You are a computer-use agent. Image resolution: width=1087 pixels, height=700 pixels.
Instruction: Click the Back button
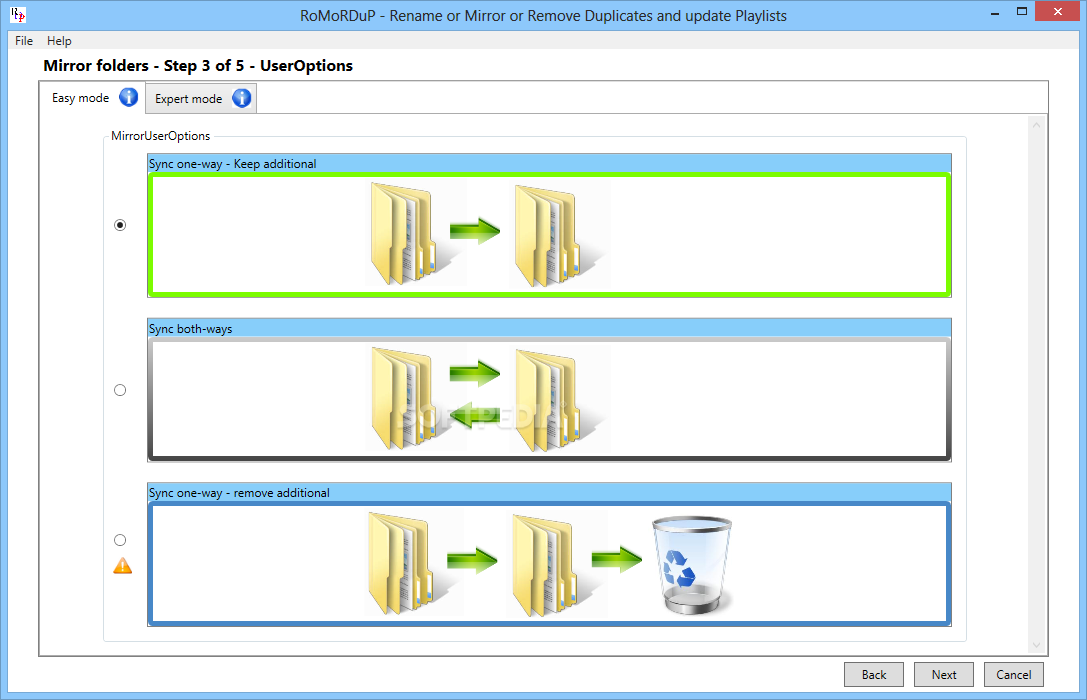[873, 674]
